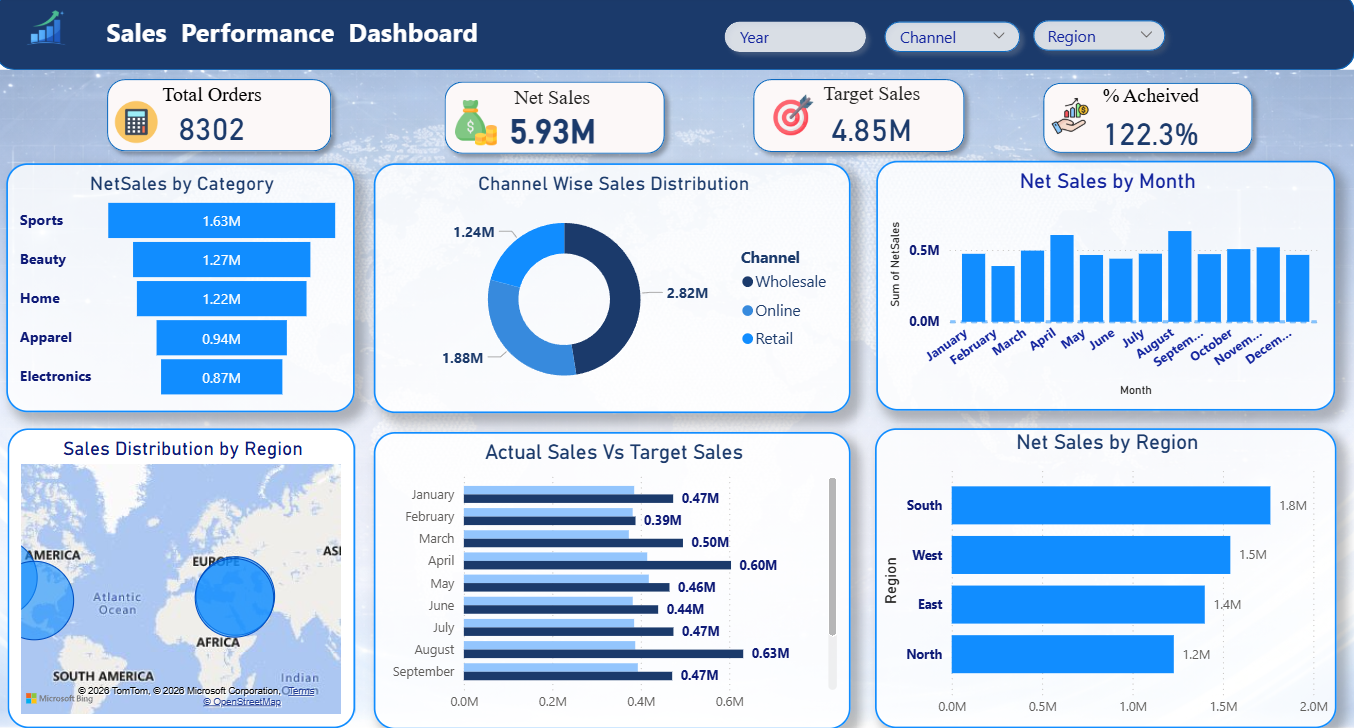
Task: Click the Sales Performance Dashboard title
Action: (292, 33)
